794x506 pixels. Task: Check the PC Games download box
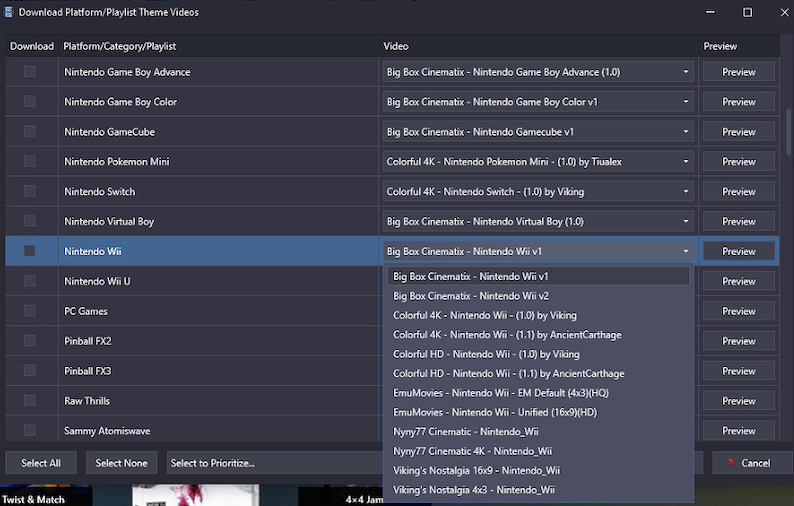point(29,310)
